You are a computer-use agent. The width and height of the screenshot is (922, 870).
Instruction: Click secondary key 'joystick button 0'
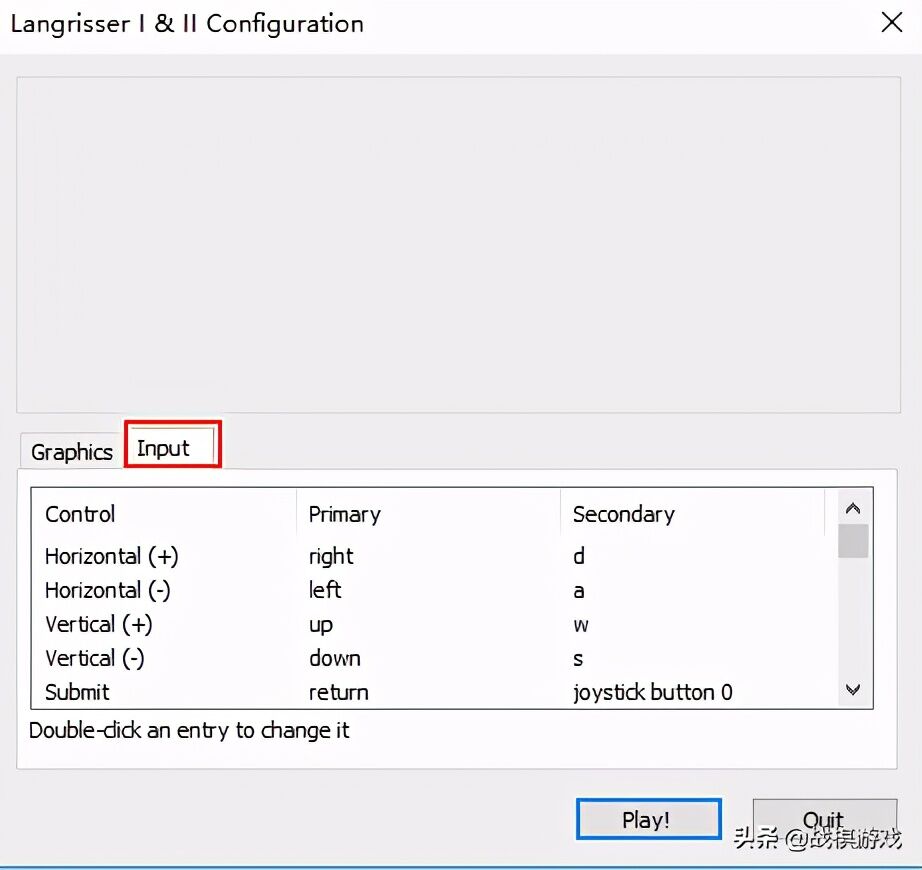point(652,692)
